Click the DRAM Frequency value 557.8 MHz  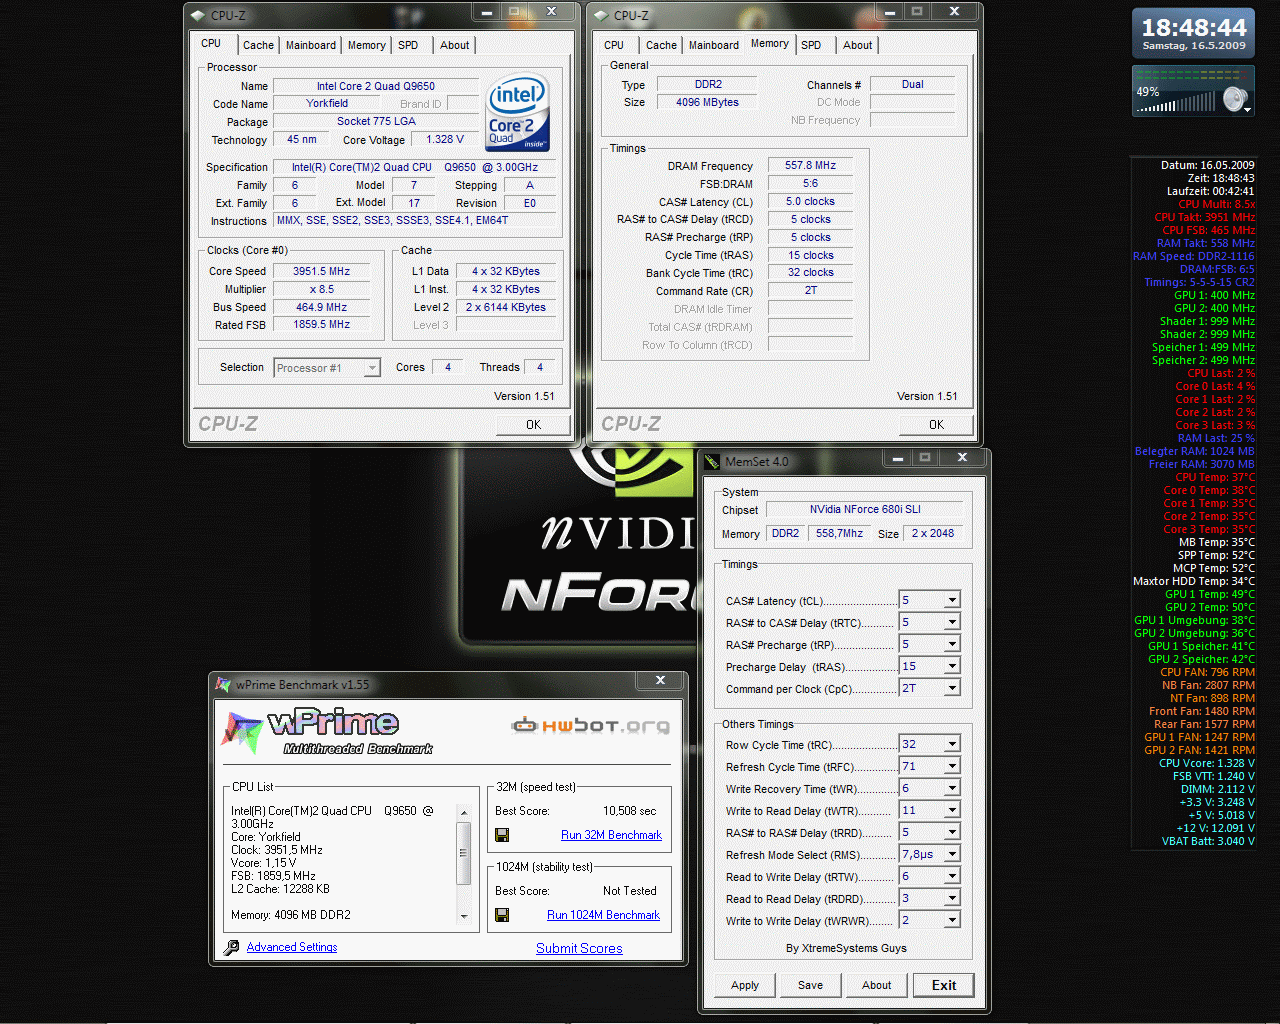pyautogui.click(x=810, y=165)
